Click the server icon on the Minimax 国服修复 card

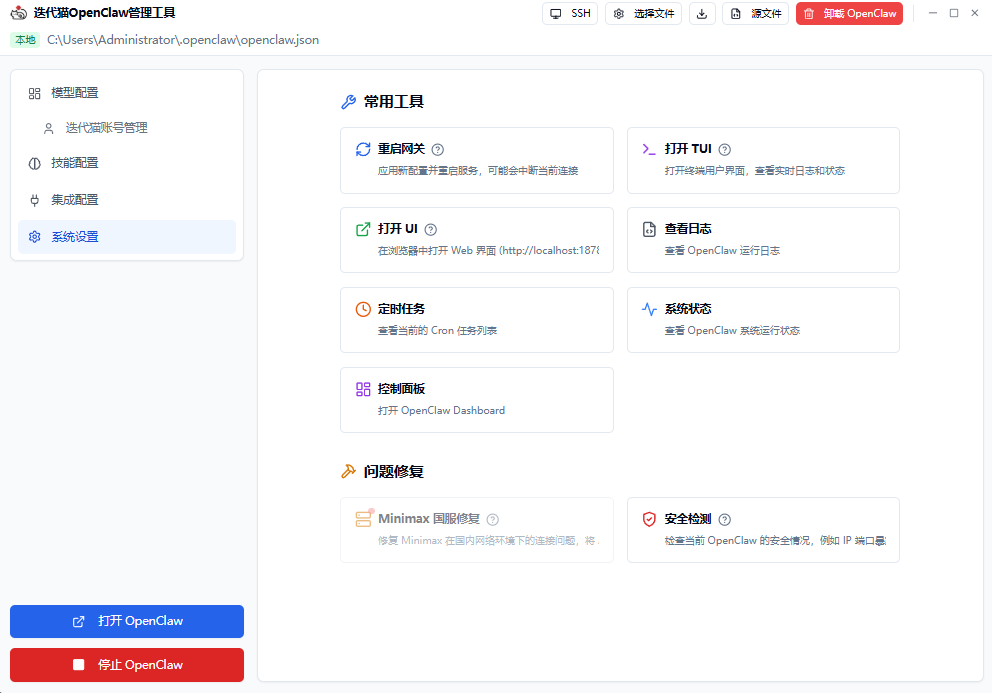[x=363, y=518]
